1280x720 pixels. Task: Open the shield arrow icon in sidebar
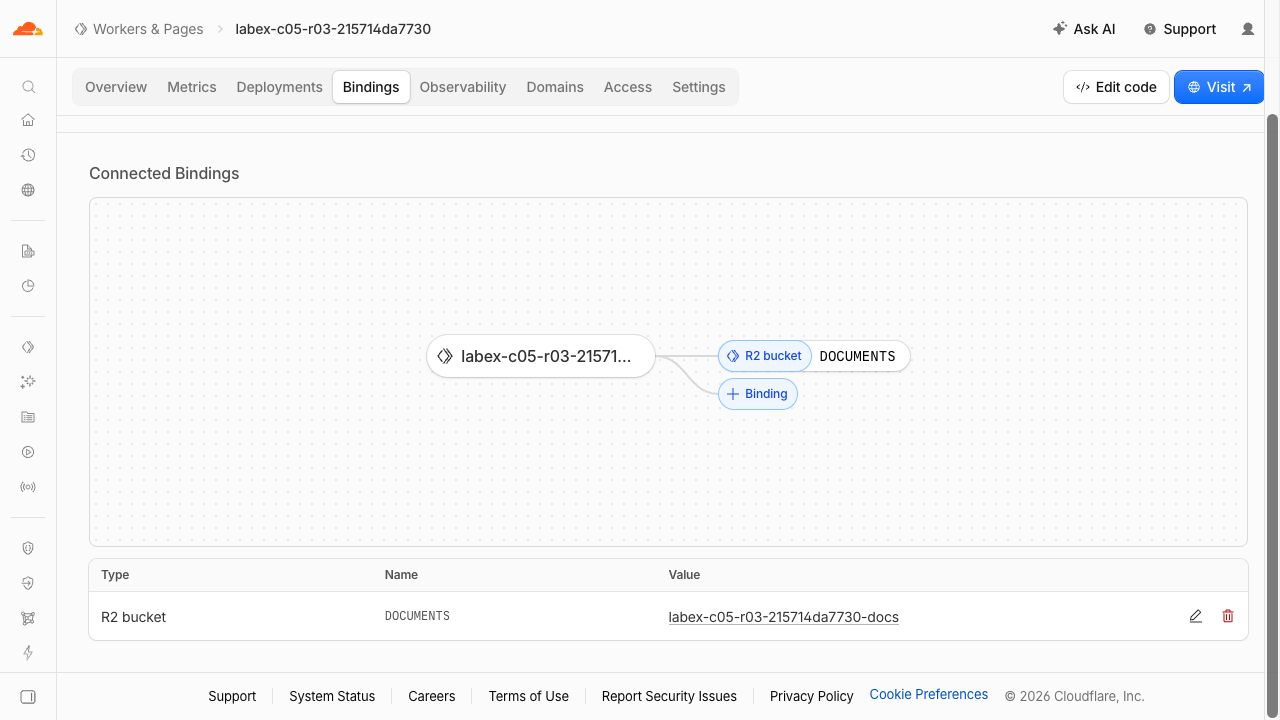coord(28,583)
